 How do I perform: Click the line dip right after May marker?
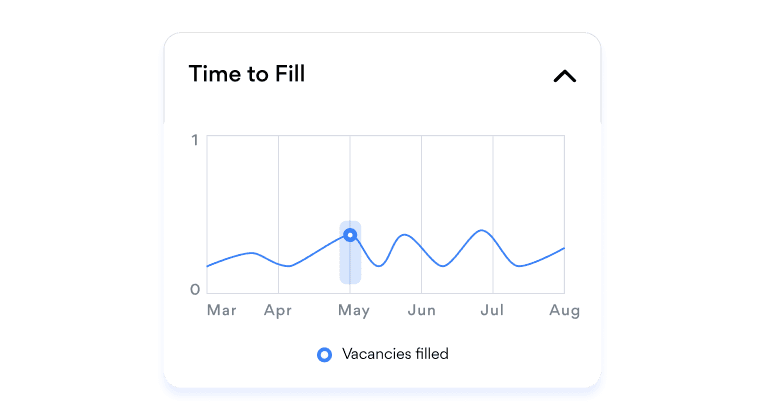tap(378, 266)
